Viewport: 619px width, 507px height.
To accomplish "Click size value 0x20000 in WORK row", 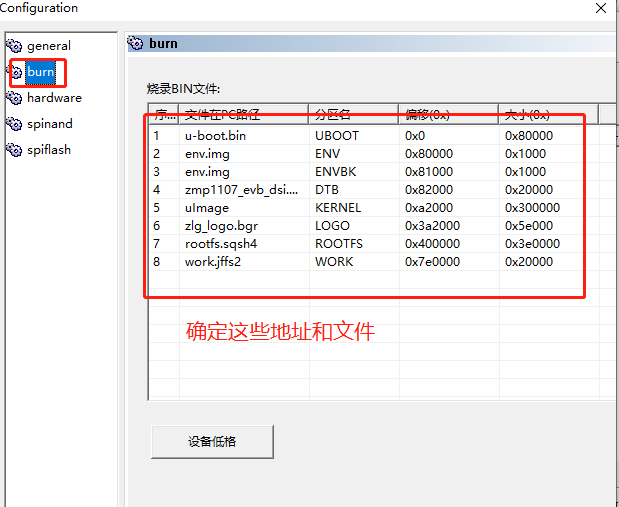I will coord(529,262).
